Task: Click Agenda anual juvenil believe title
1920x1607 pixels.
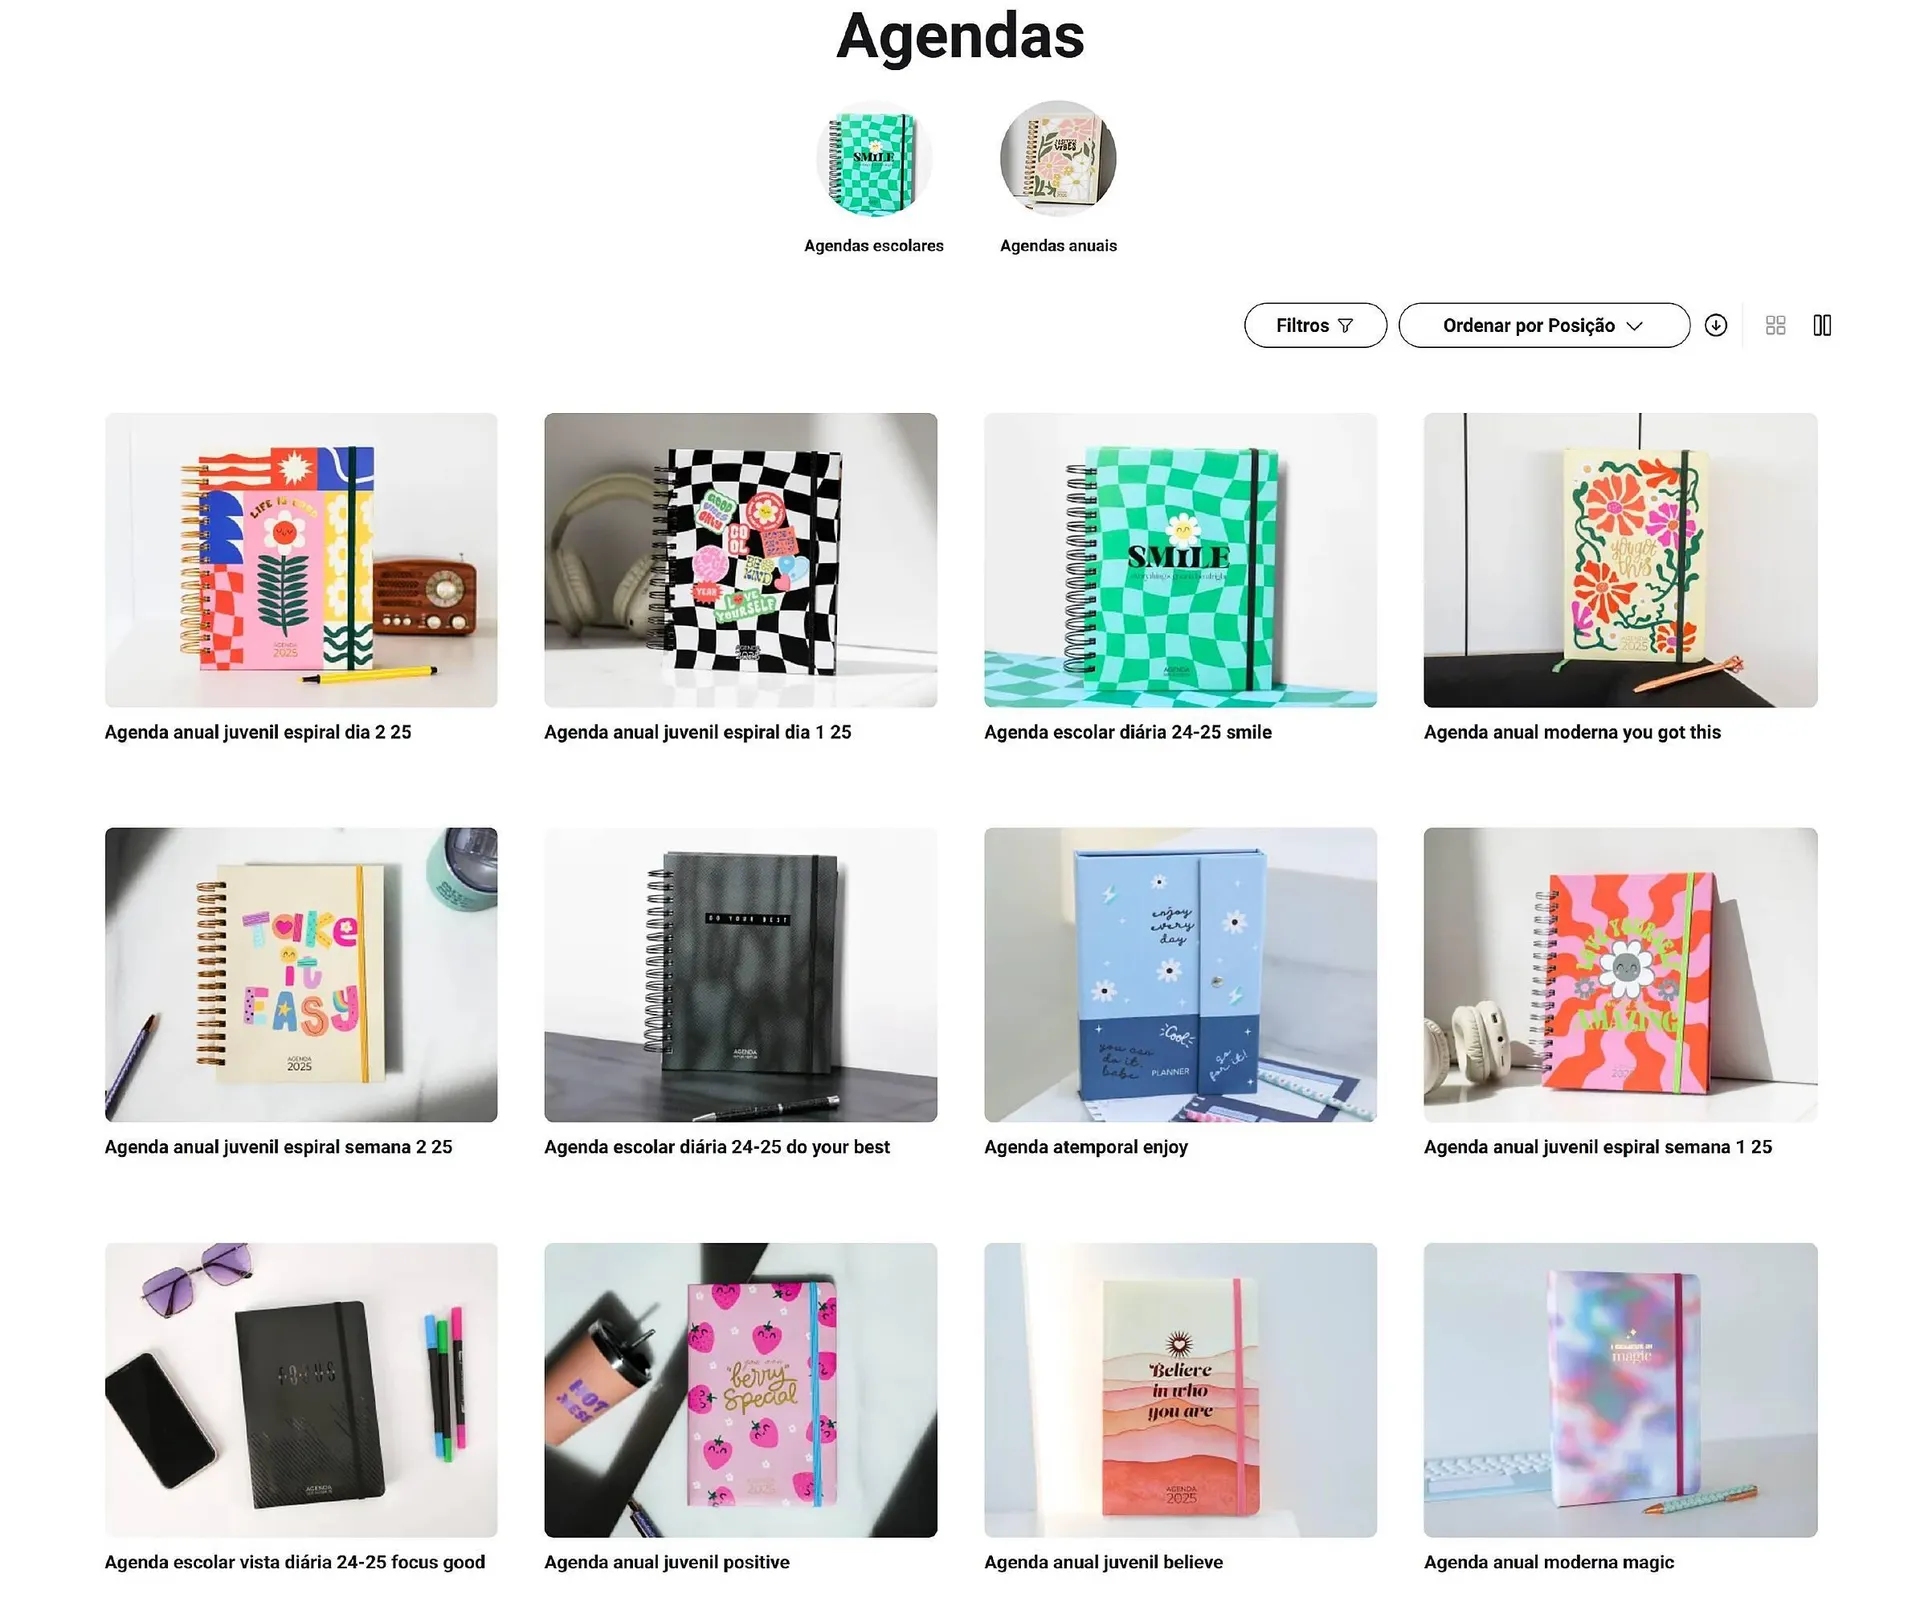Action: click(1103, 1562)
